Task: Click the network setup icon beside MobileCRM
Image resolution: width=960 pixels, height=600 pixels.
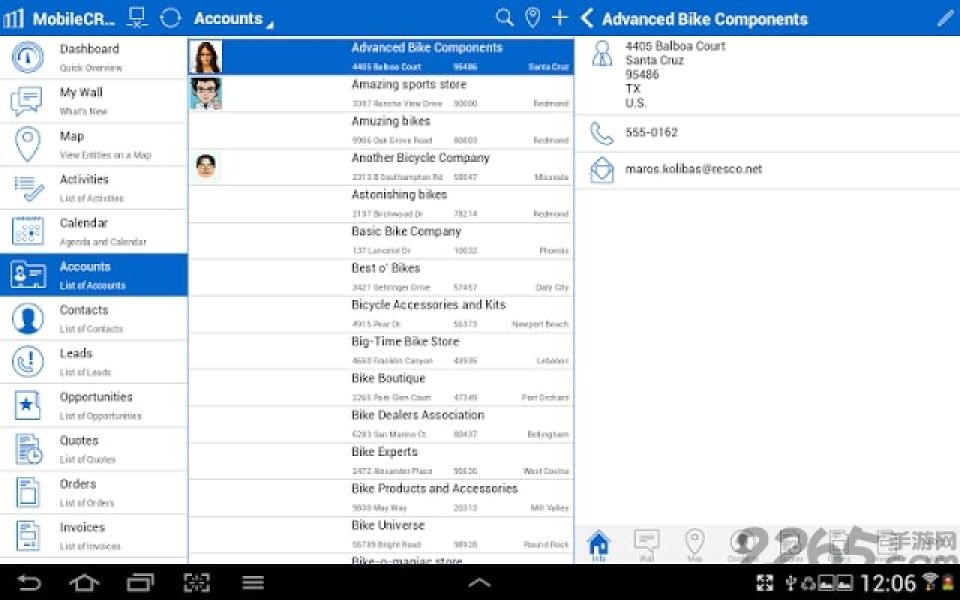Action: [x=137, y=18]
